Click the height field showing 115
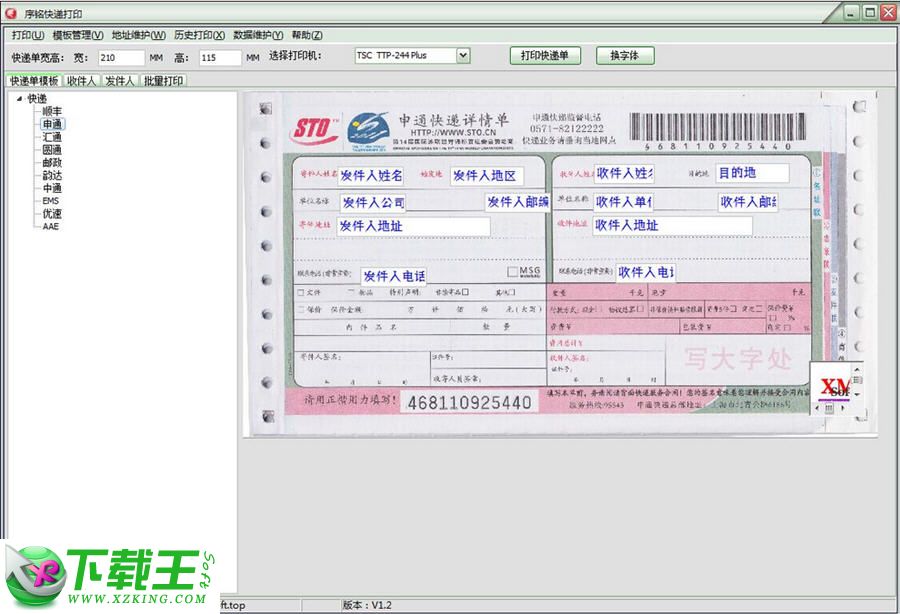The width and height of the screenshot is (900, 614). pos(220,57)
